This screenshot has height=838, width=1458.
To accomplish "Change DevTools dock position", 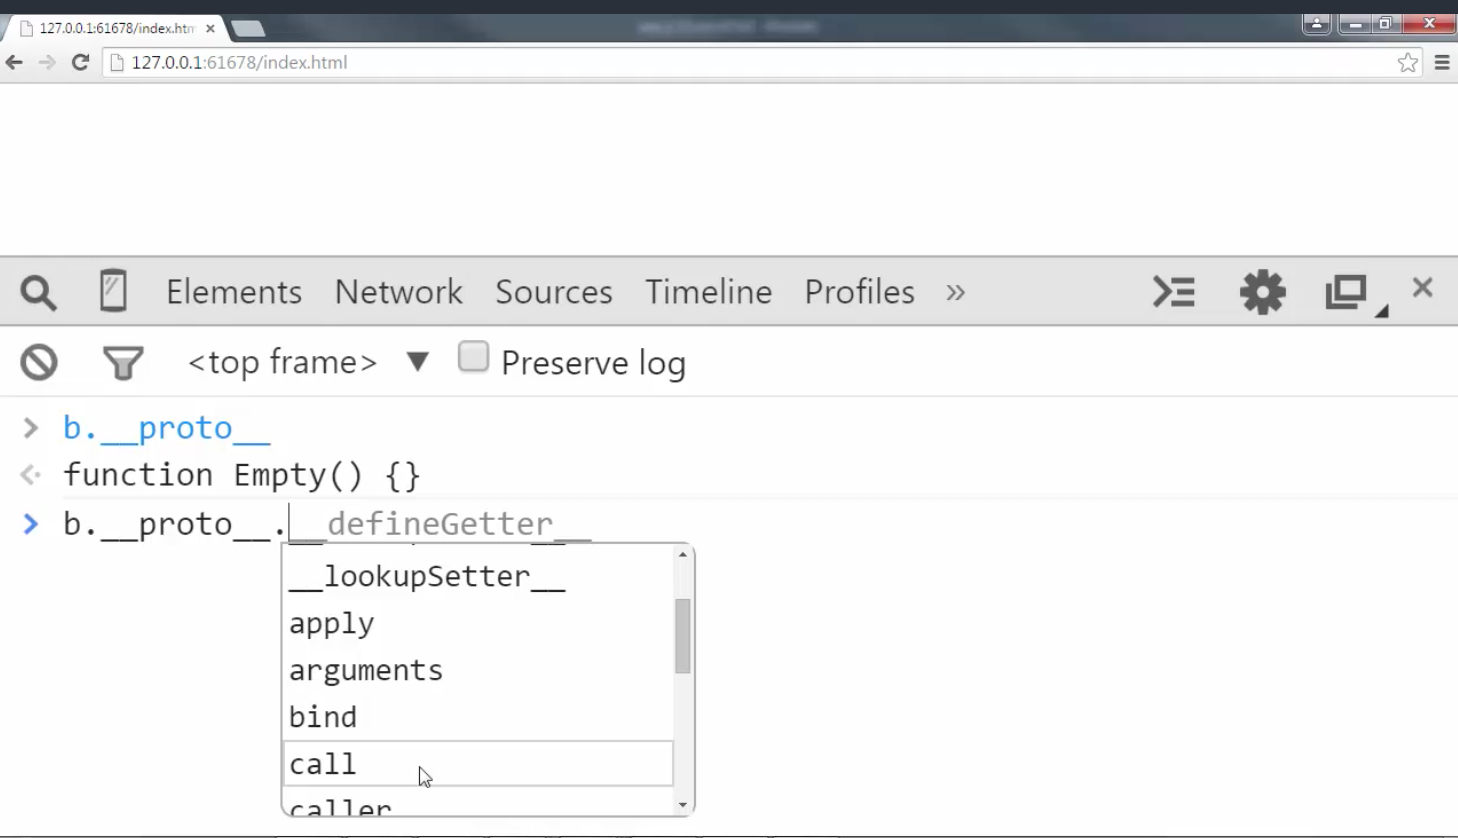I will [x=1347, y=292].
